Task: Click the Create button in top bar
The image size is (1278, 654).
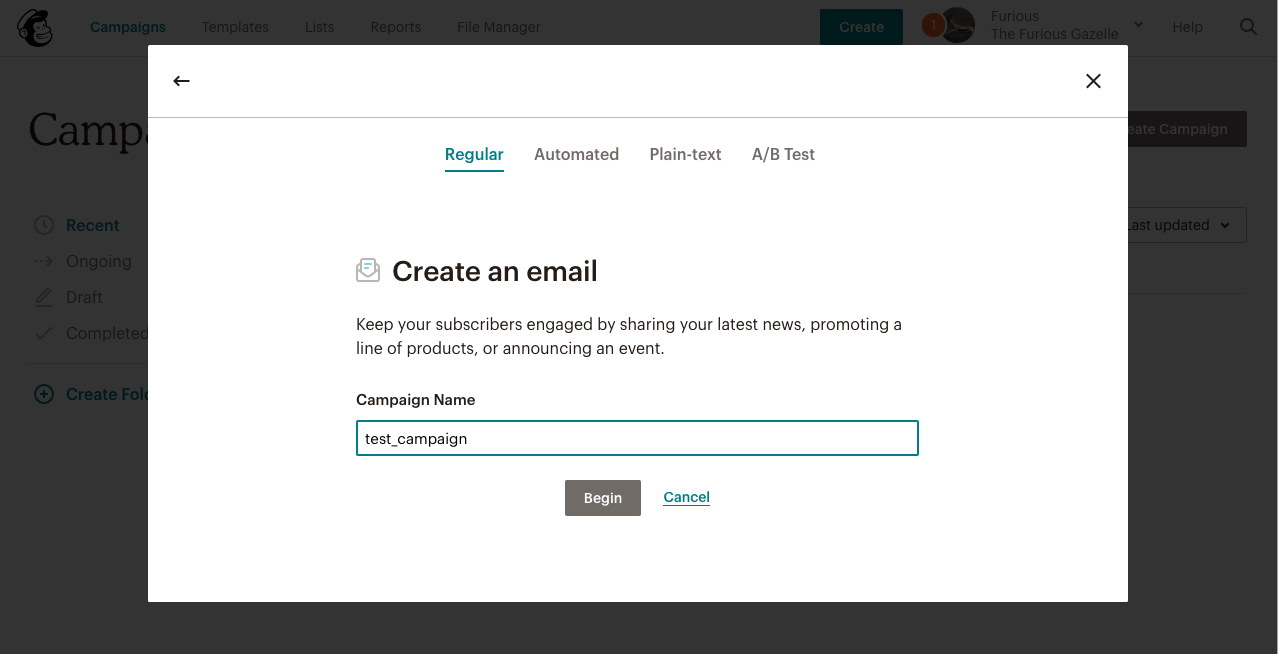Action: pos(861,27)
